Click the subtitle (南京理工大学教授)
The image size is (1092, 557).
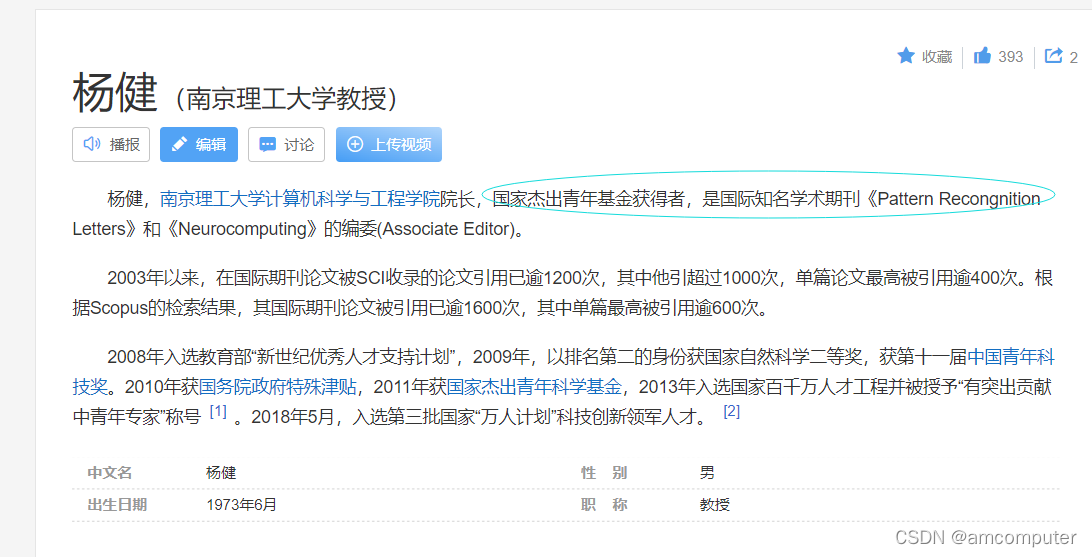[286, 99]
